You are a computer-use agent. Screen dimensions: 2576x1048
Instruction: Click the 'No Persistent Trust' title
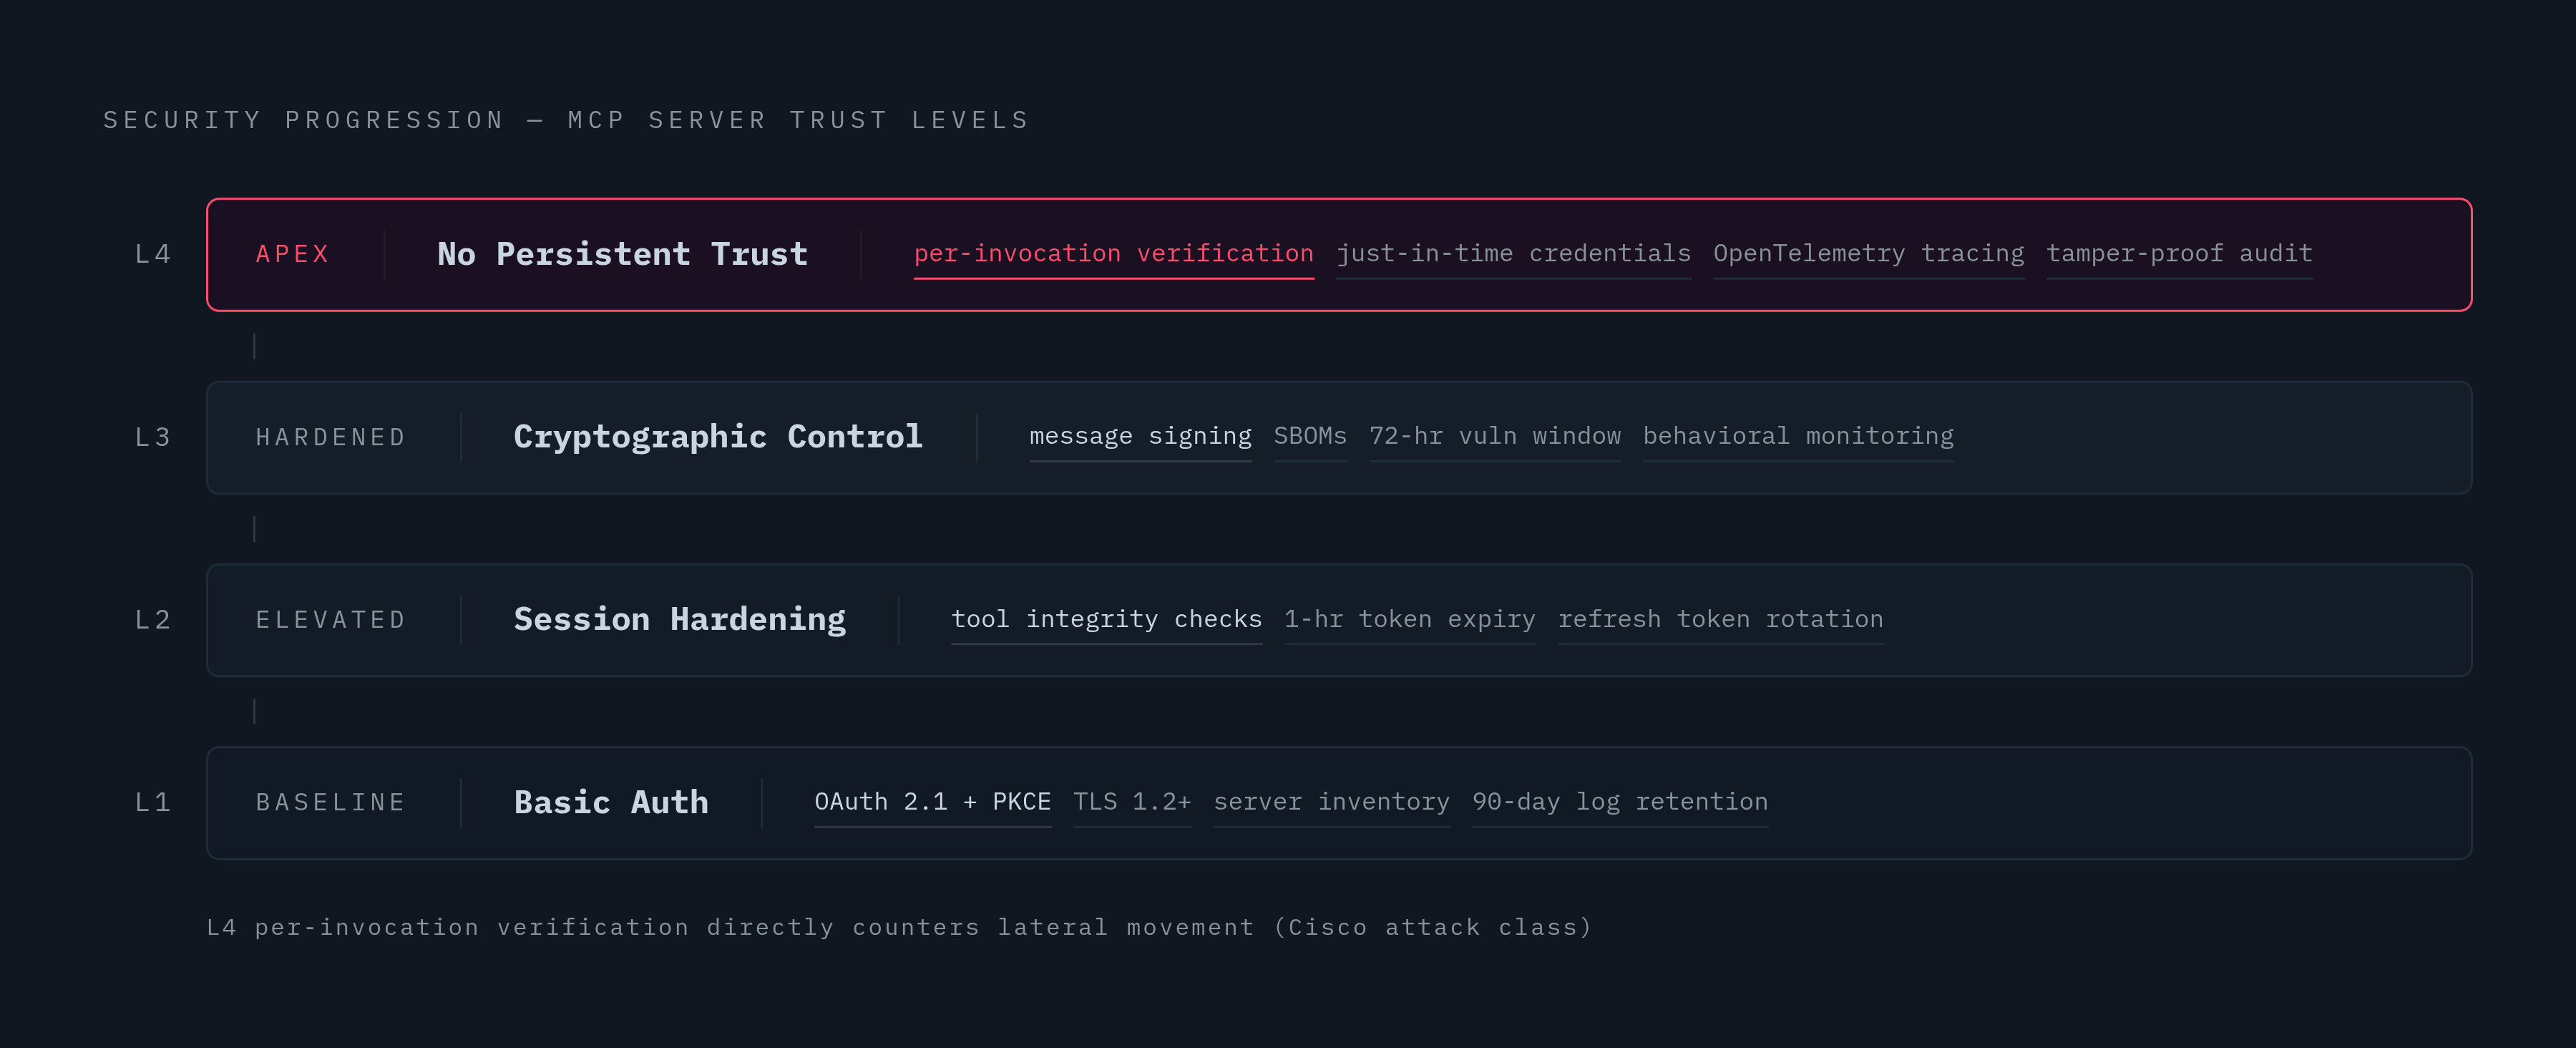[x=622, y=254]
